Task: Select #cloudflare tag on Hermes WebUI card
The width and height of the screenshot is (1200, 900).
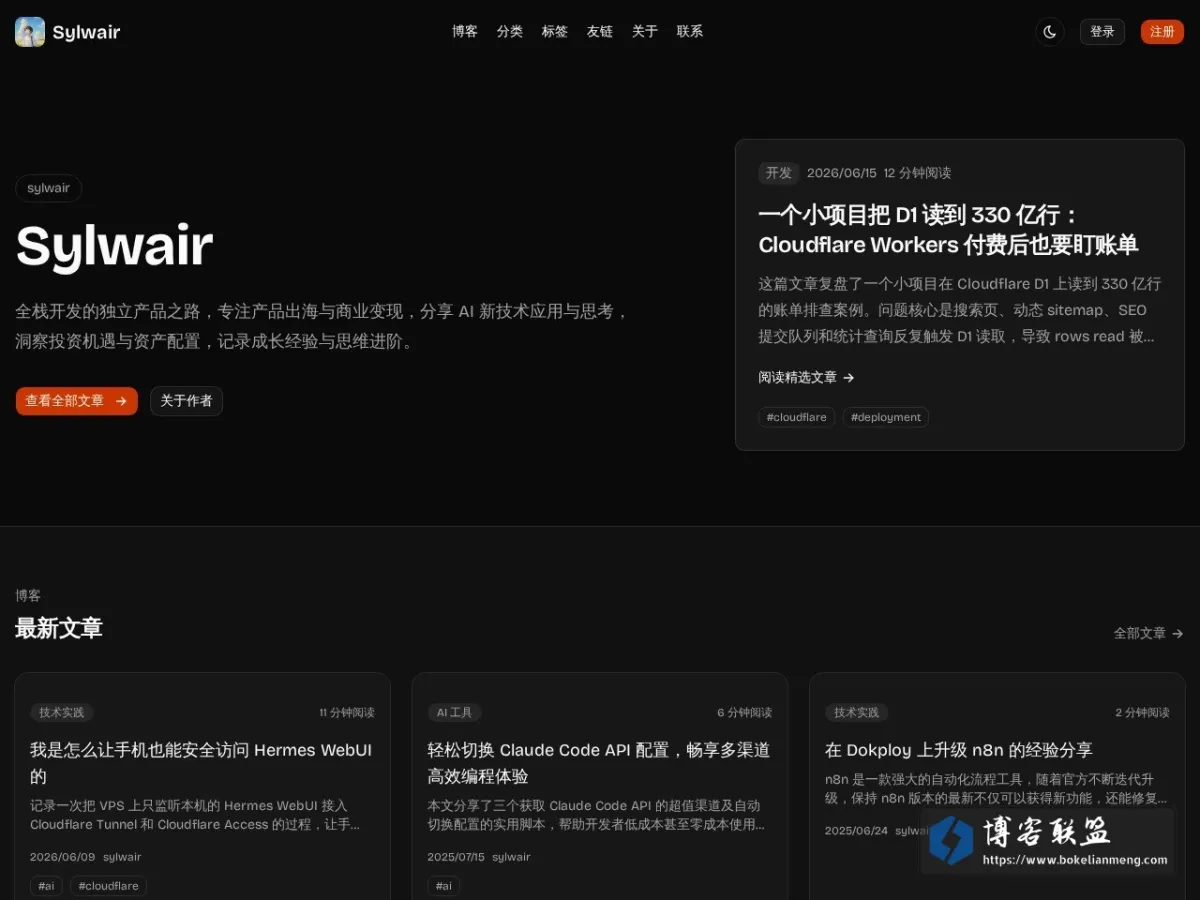Action: click(x=109, y=886)
